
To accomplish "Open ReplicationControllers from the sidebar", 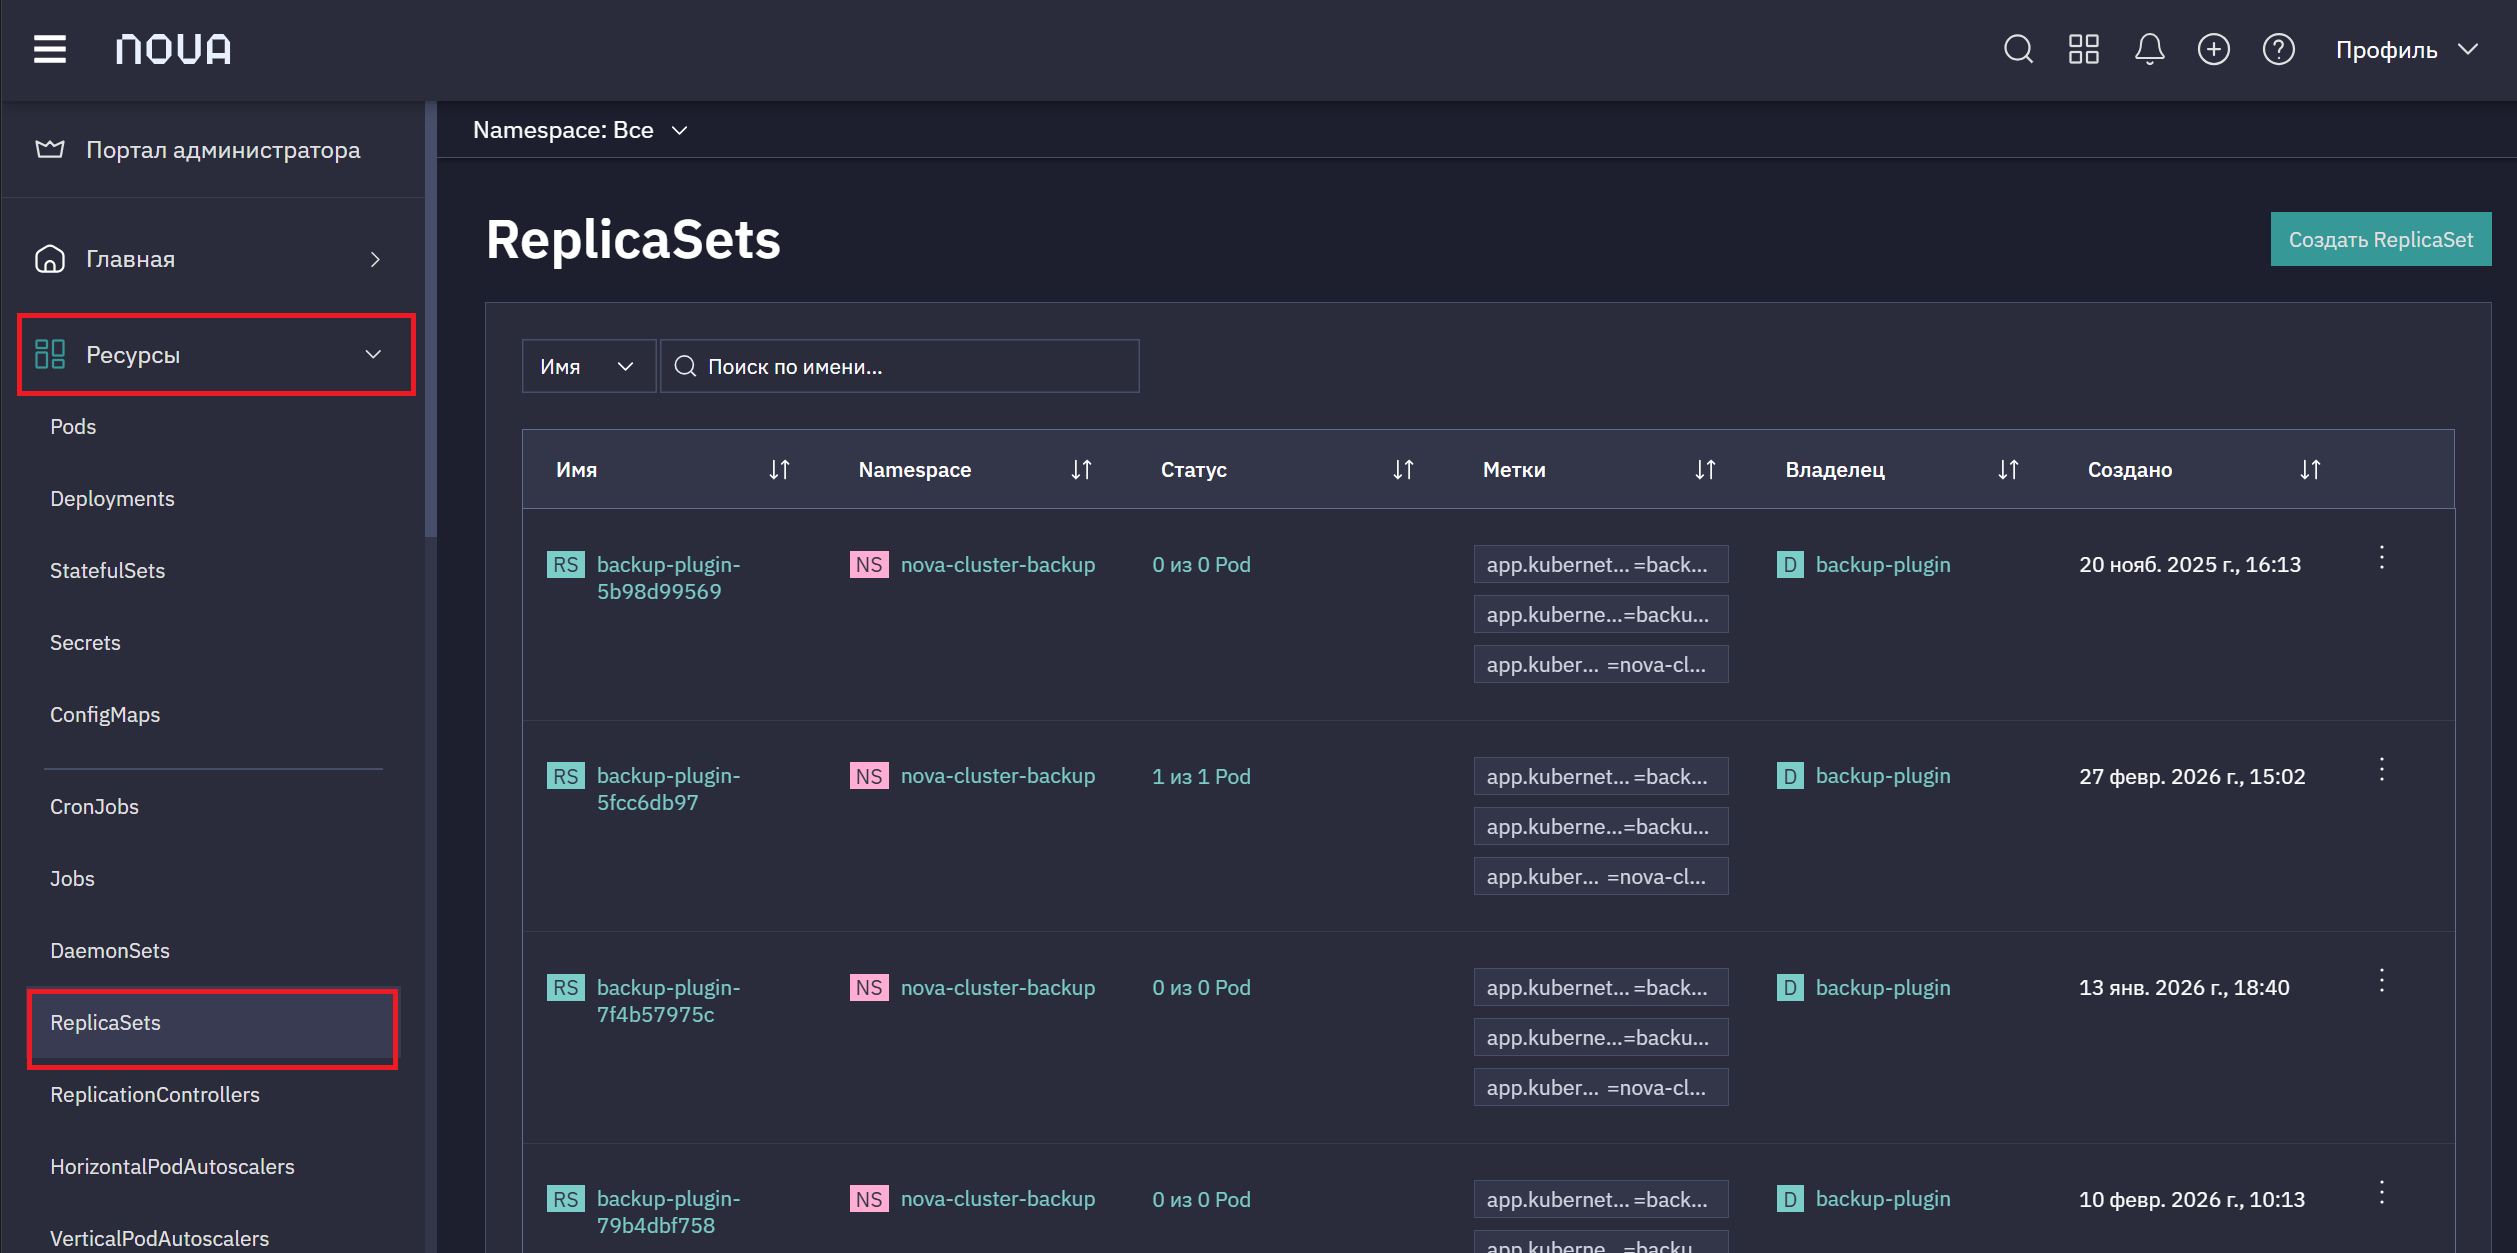I will (x=155, y=1095).
